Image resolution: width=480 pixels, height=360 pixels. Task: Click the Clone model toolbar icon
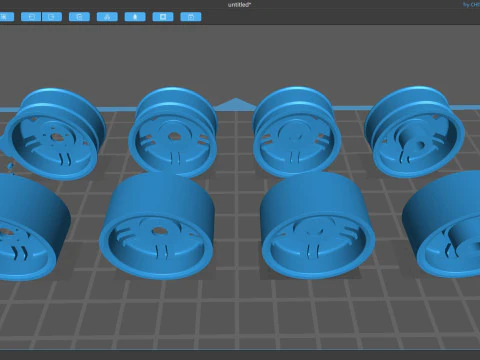point(79,17)
